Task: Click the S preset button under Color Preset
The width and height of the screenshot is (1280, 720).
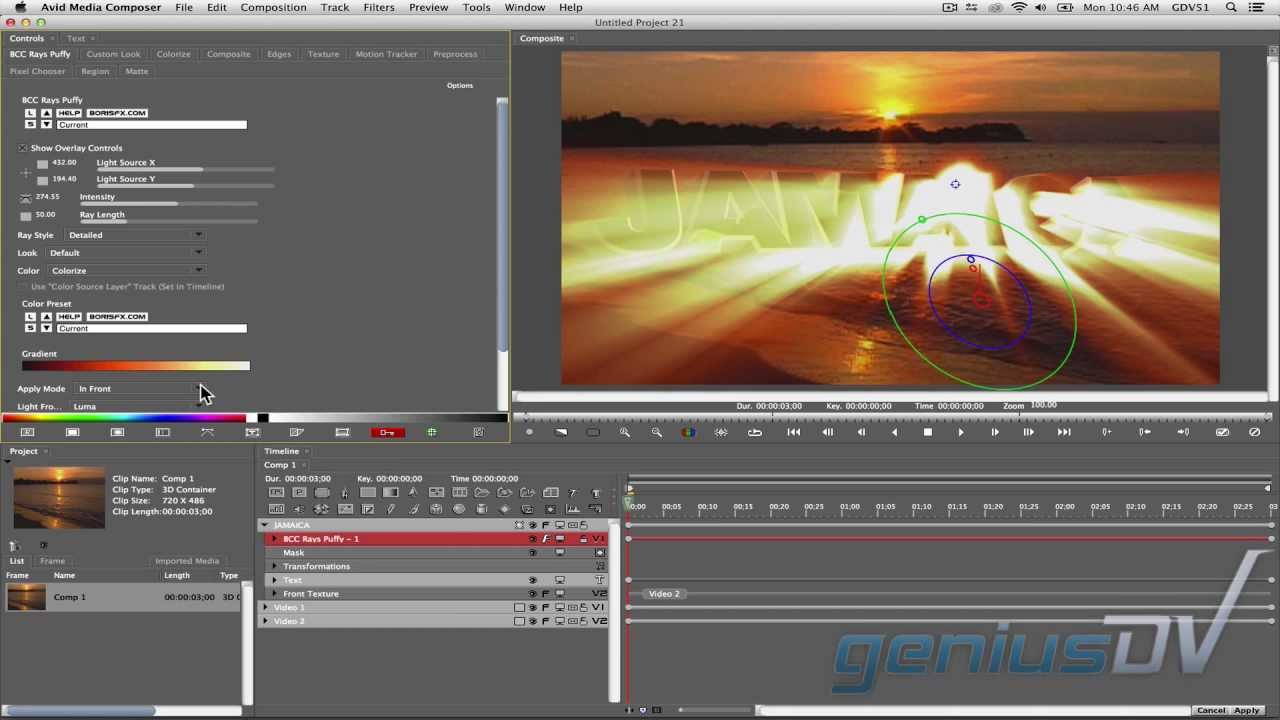Action: pyautogui.click(x=30, y=328)
